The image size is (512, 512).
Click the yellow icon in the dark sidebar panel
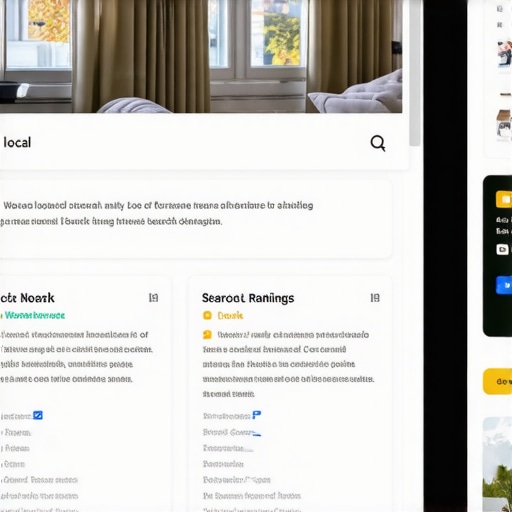(x=504, y=199)
